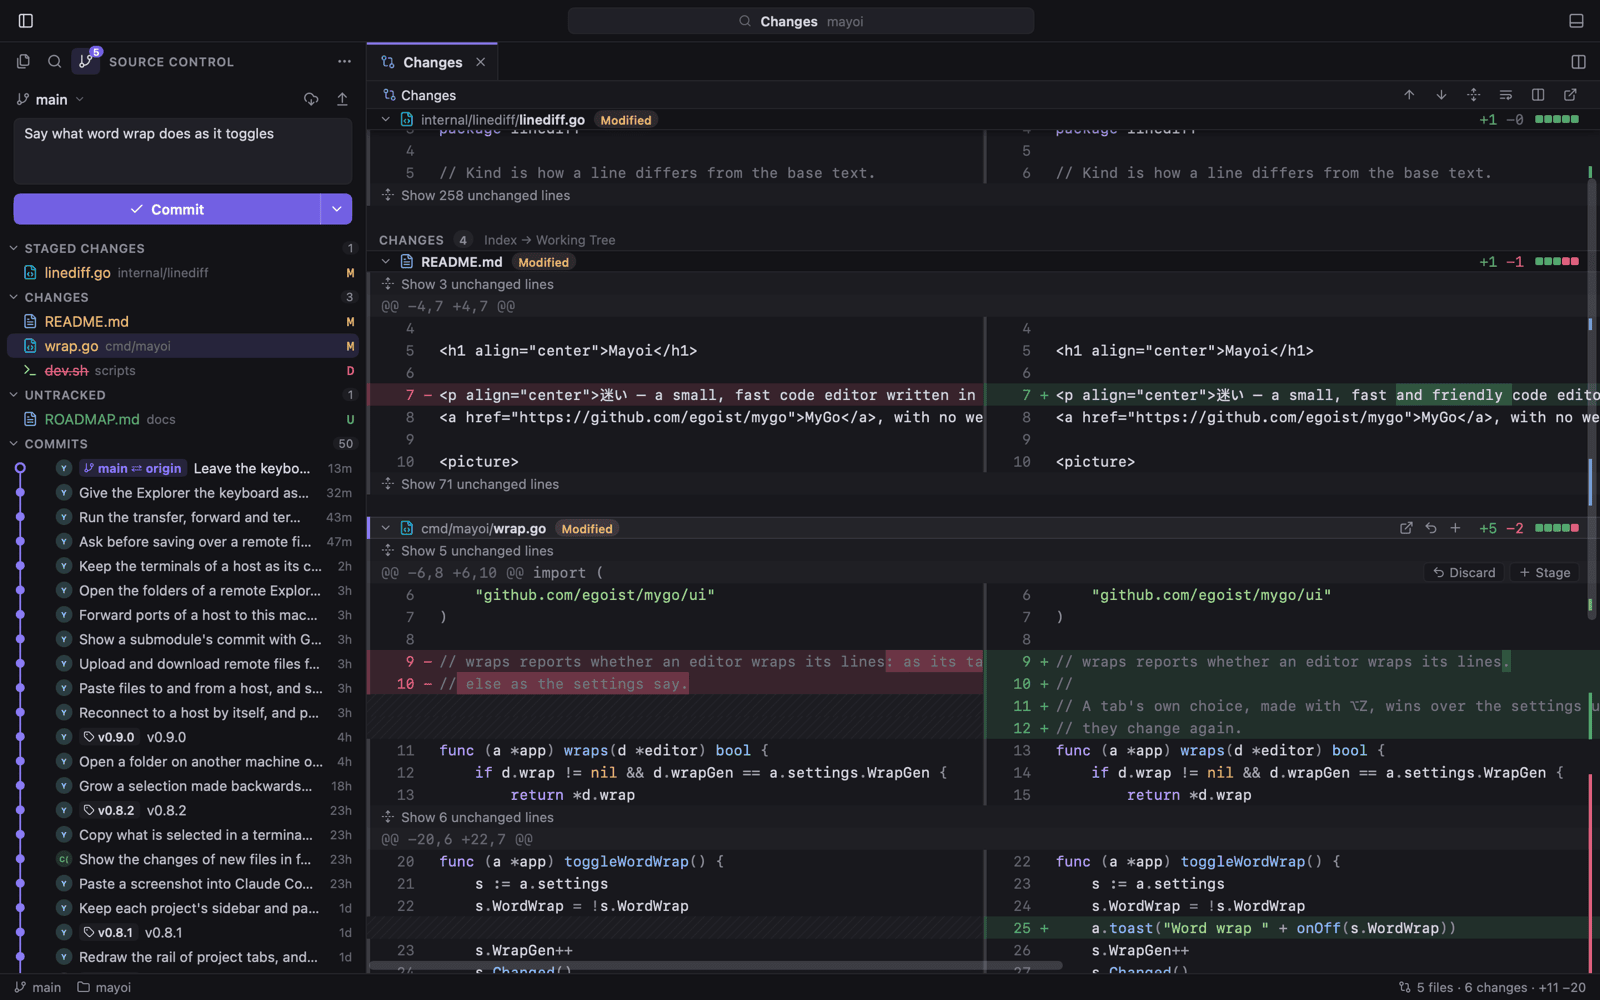Toggle the bottom panel
Screen dimensions: 1600x1000
1576,21
